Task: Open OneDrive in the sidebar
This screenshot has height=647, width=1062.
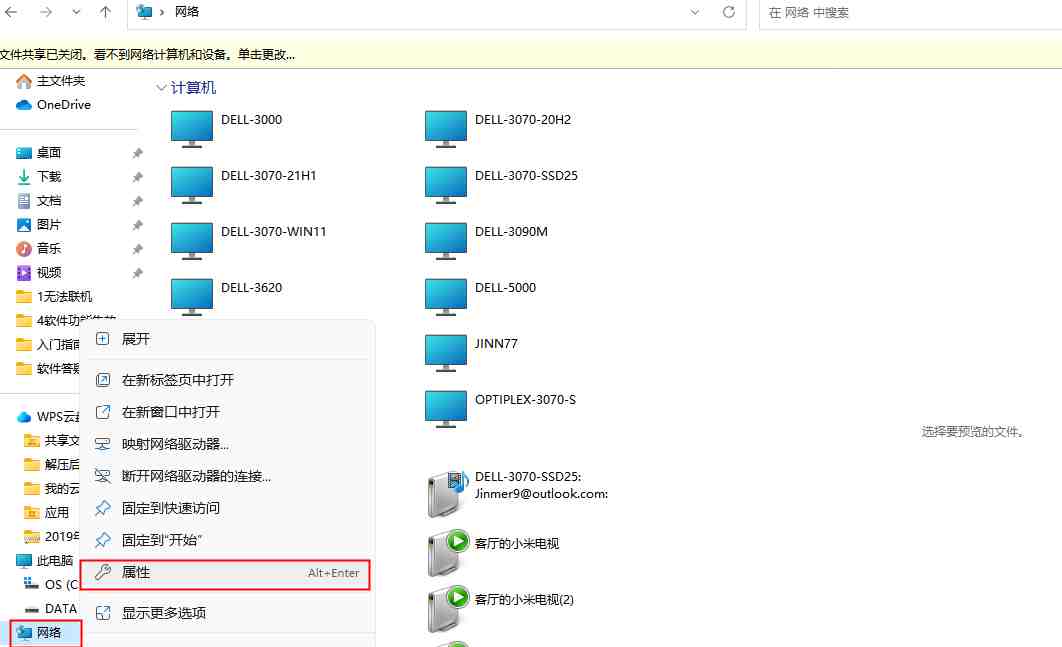Action: click(x=54, y=105)
